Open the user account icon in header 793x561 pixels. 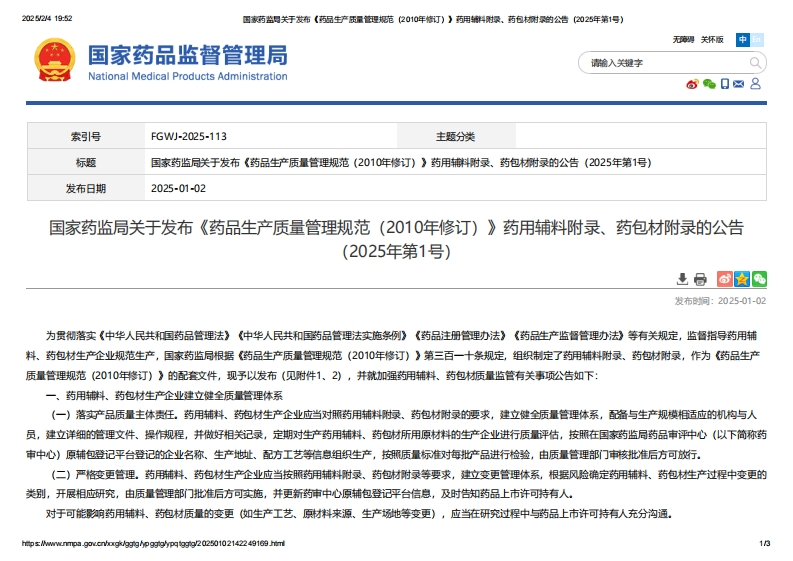[755, 84]
